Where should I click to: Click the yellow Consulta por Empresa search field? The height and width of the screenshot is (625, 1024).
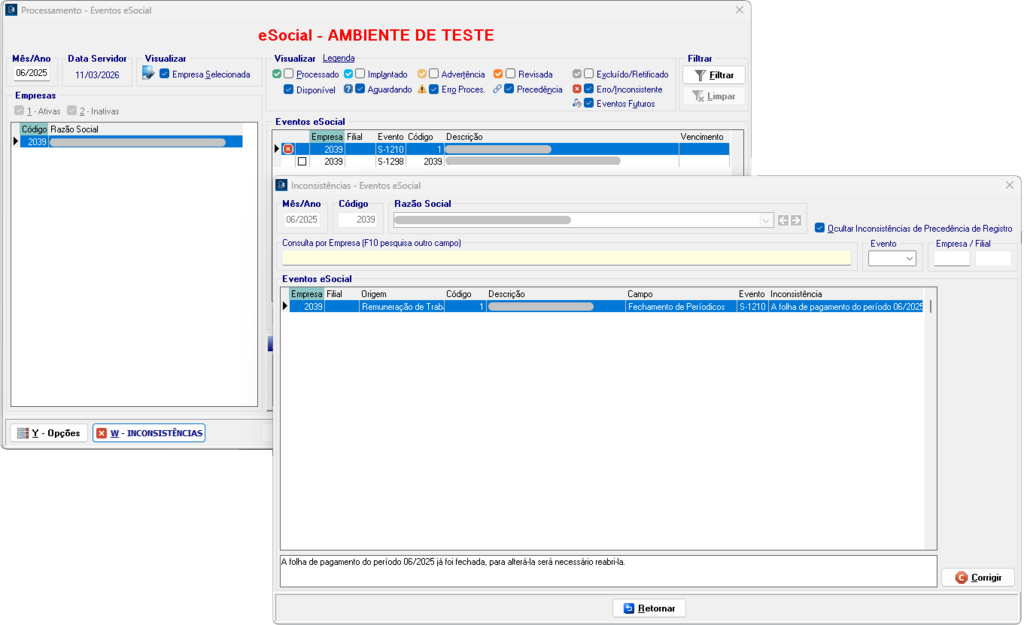pos(566,258)
